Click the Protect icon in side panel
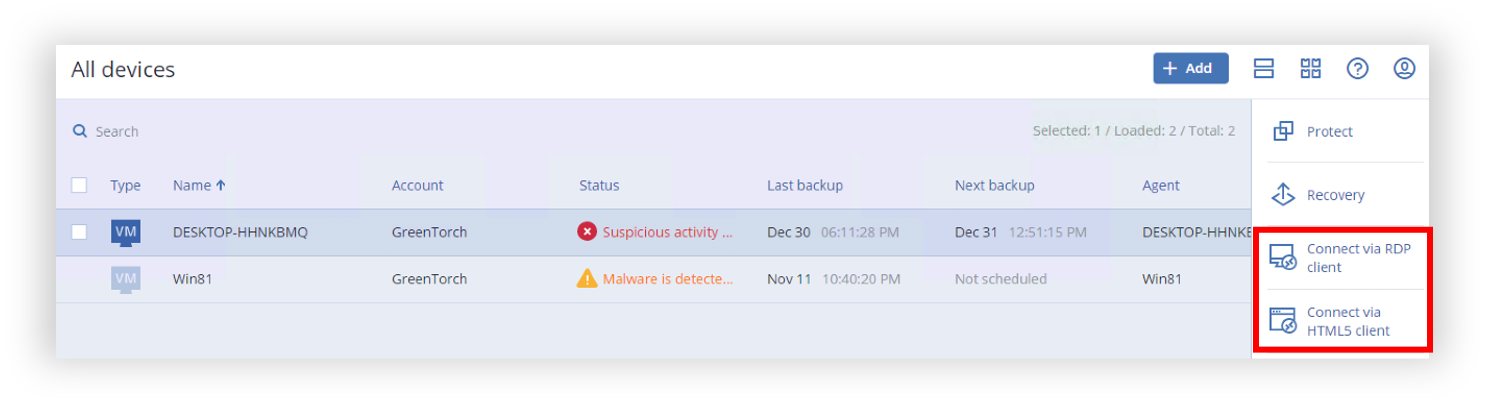The height and width of the screenshot is (404, 1485). 1283,131
